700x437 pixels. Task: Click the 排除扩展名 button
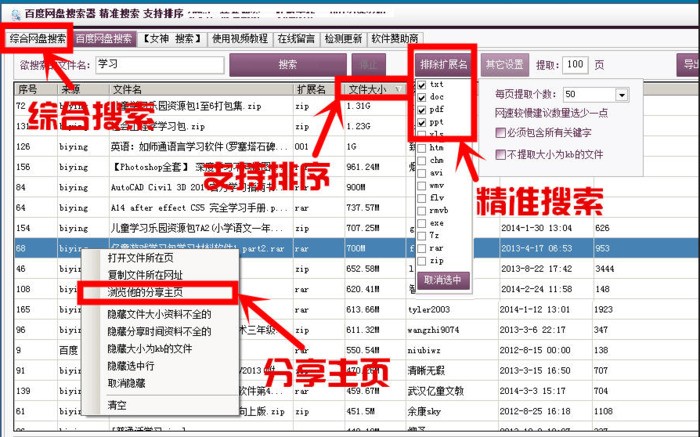(443, 65)
